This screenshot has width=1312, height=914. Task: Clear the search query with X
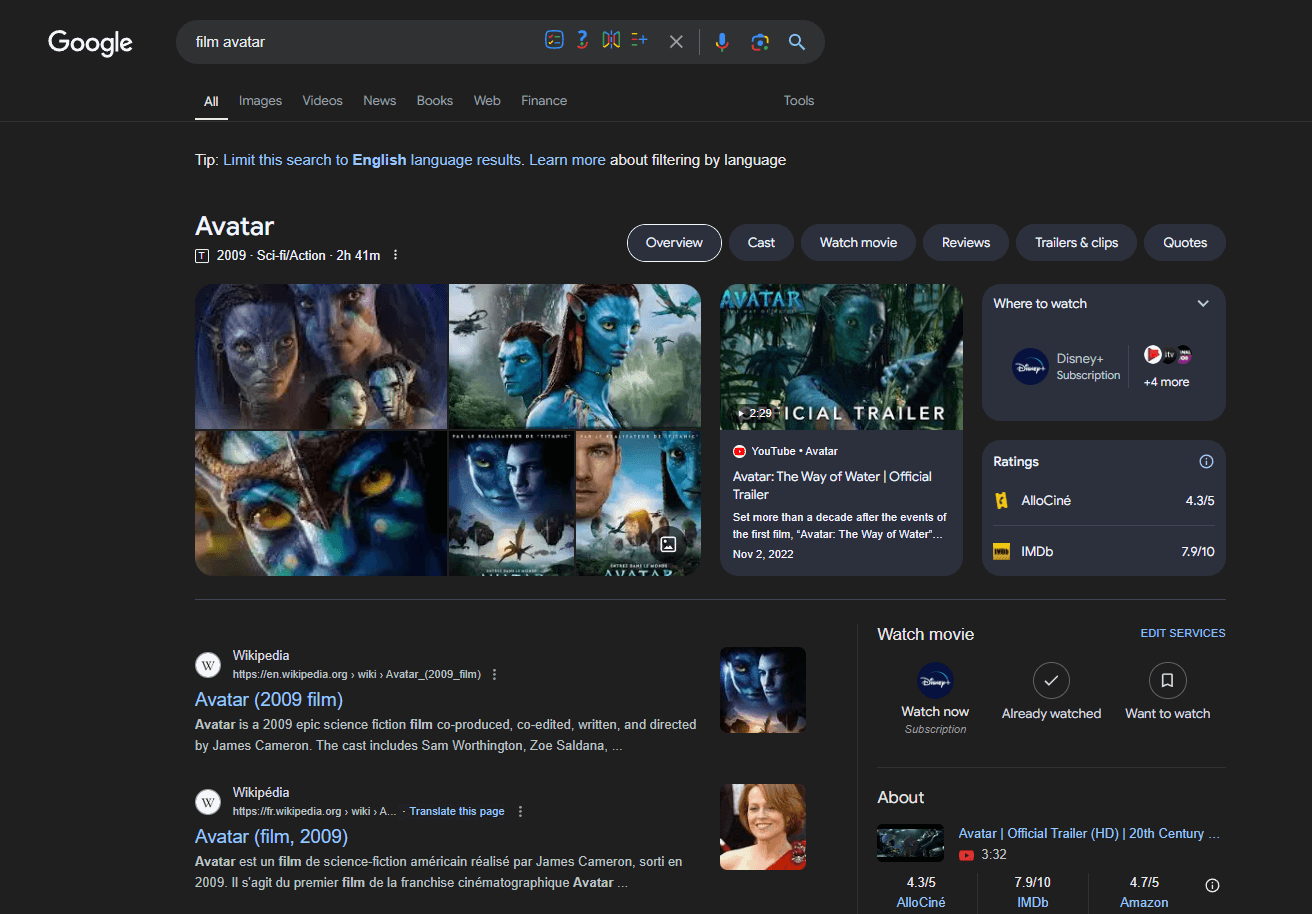point(676,42)
